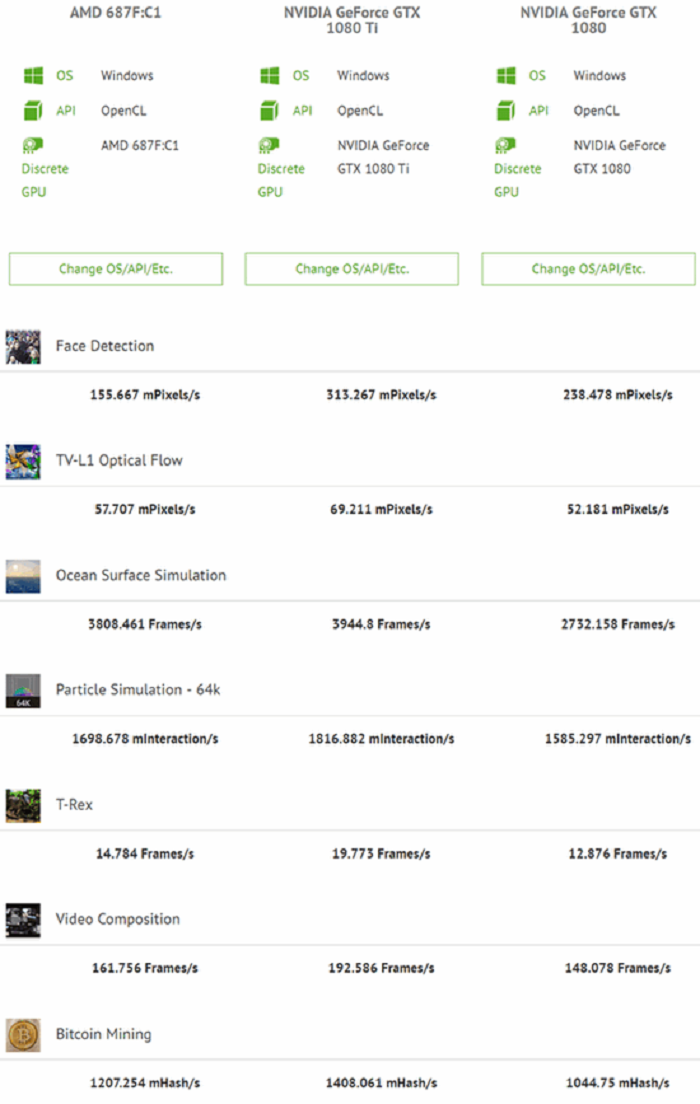Select the Face Detection heading
Image resolution: width=700 pixels, height=1104 pixels.
[x=105, y=346]
